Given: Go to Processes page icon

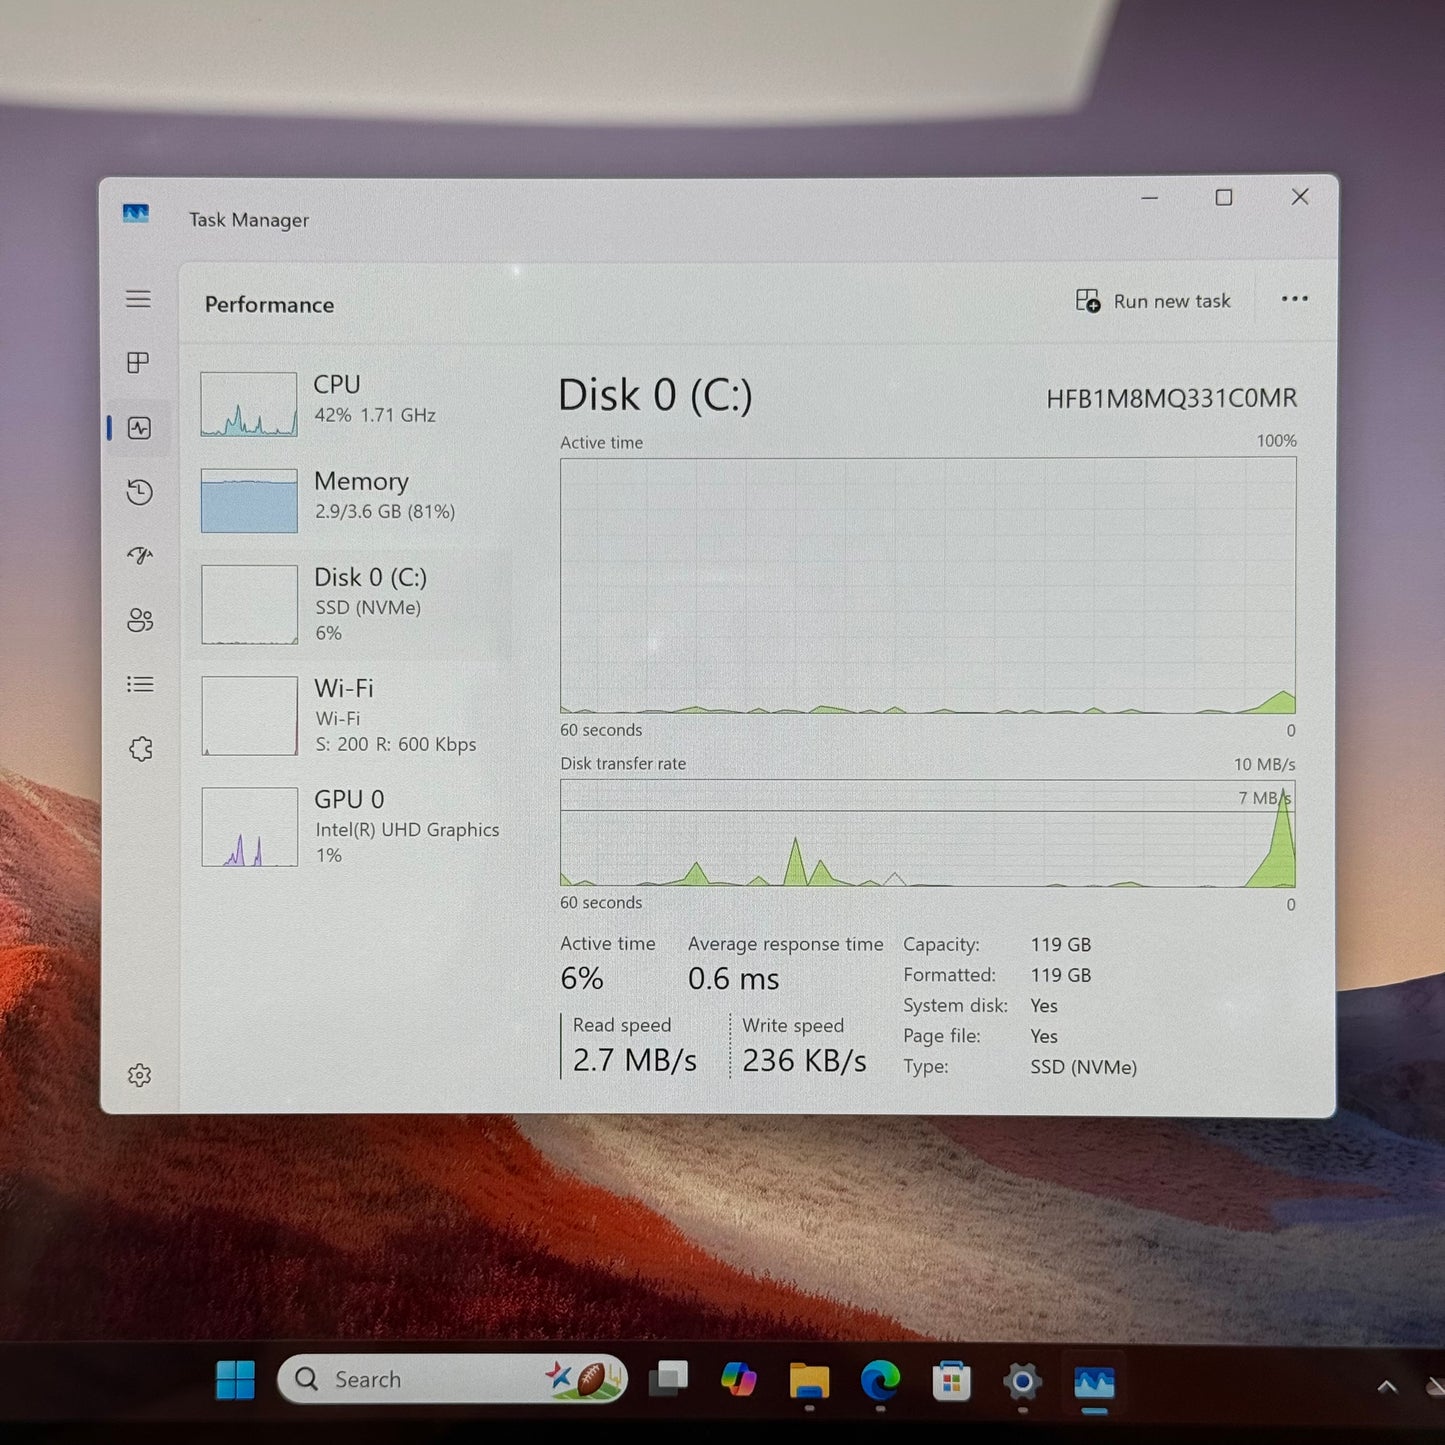Looking at the screenshot, I should [x=139, y=362].
